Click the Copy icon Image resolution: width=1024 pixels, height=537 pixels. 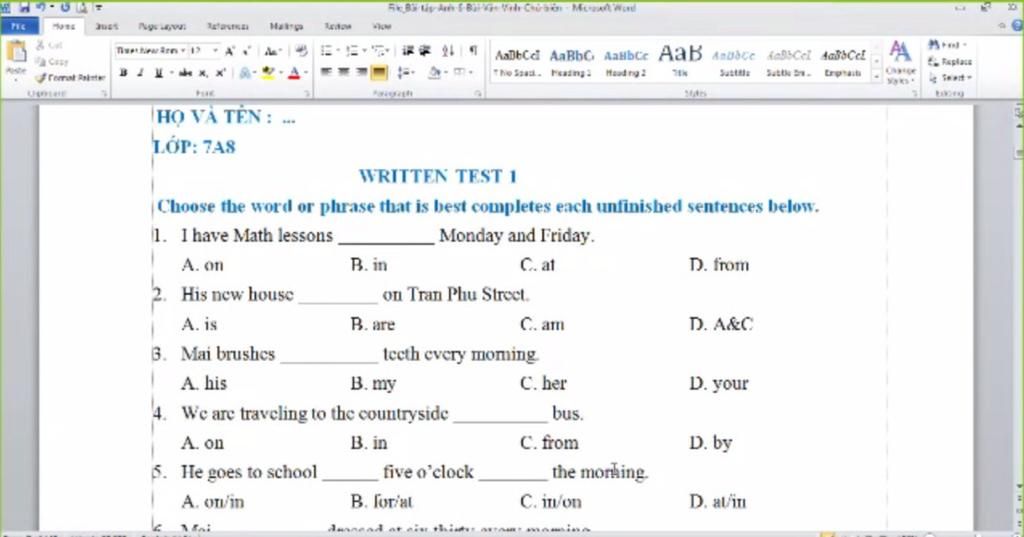coord(40,61)
